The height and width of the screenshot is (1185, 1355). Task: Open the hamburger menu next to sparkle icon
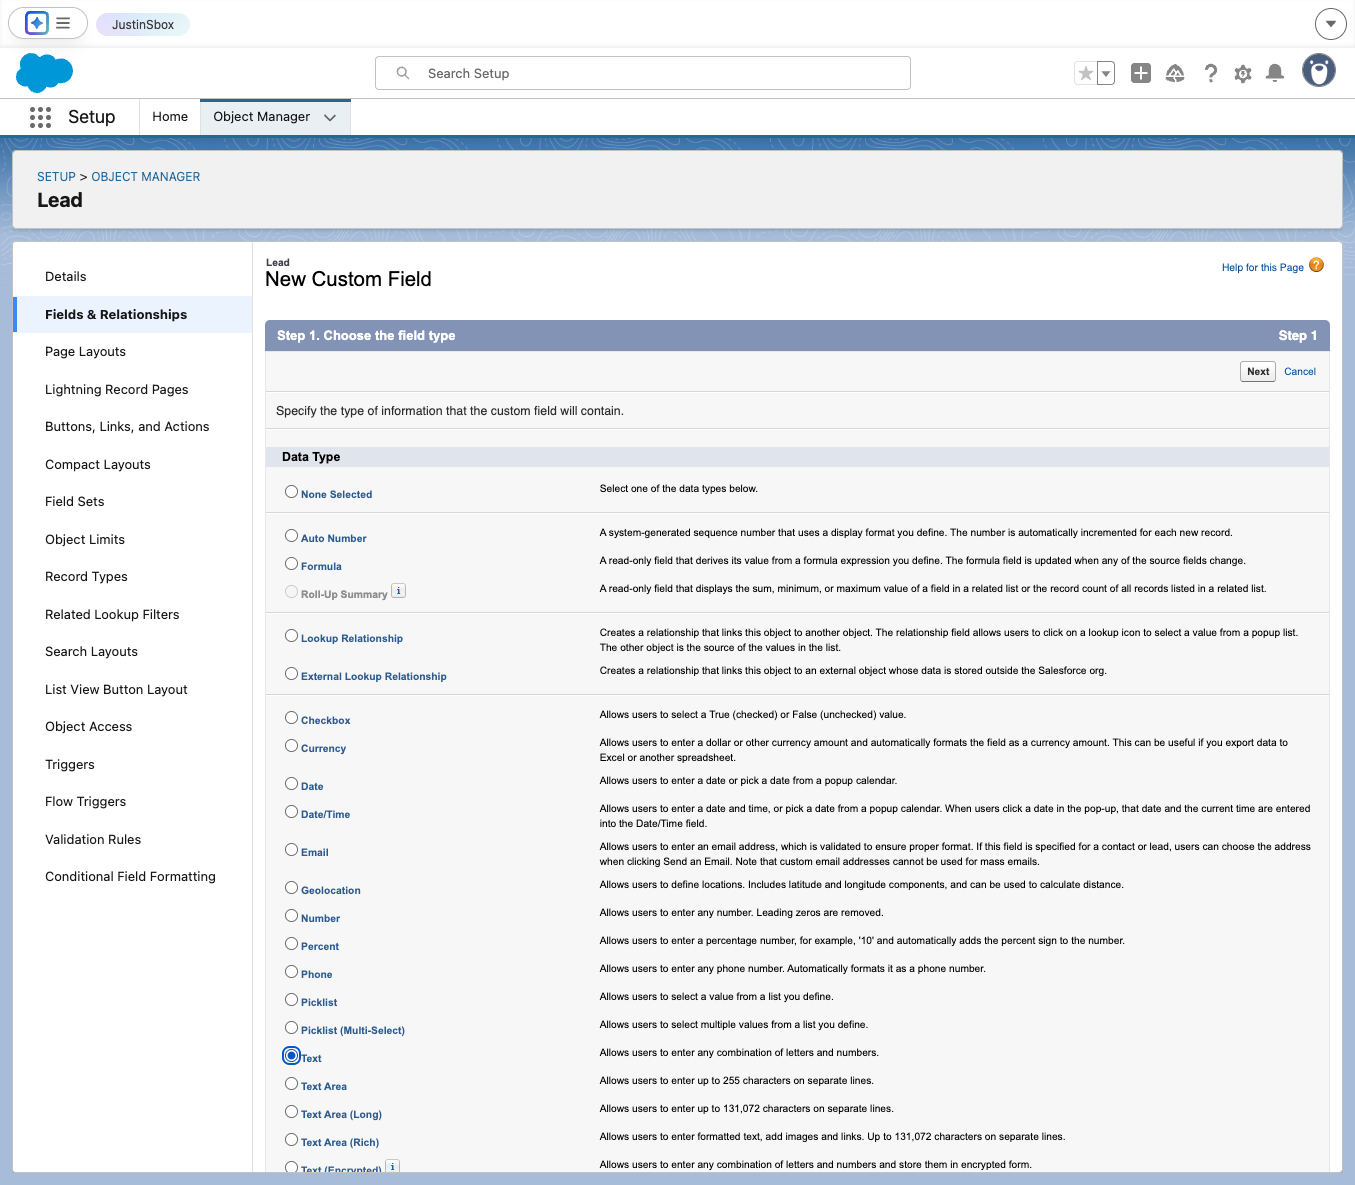point(63,23)
